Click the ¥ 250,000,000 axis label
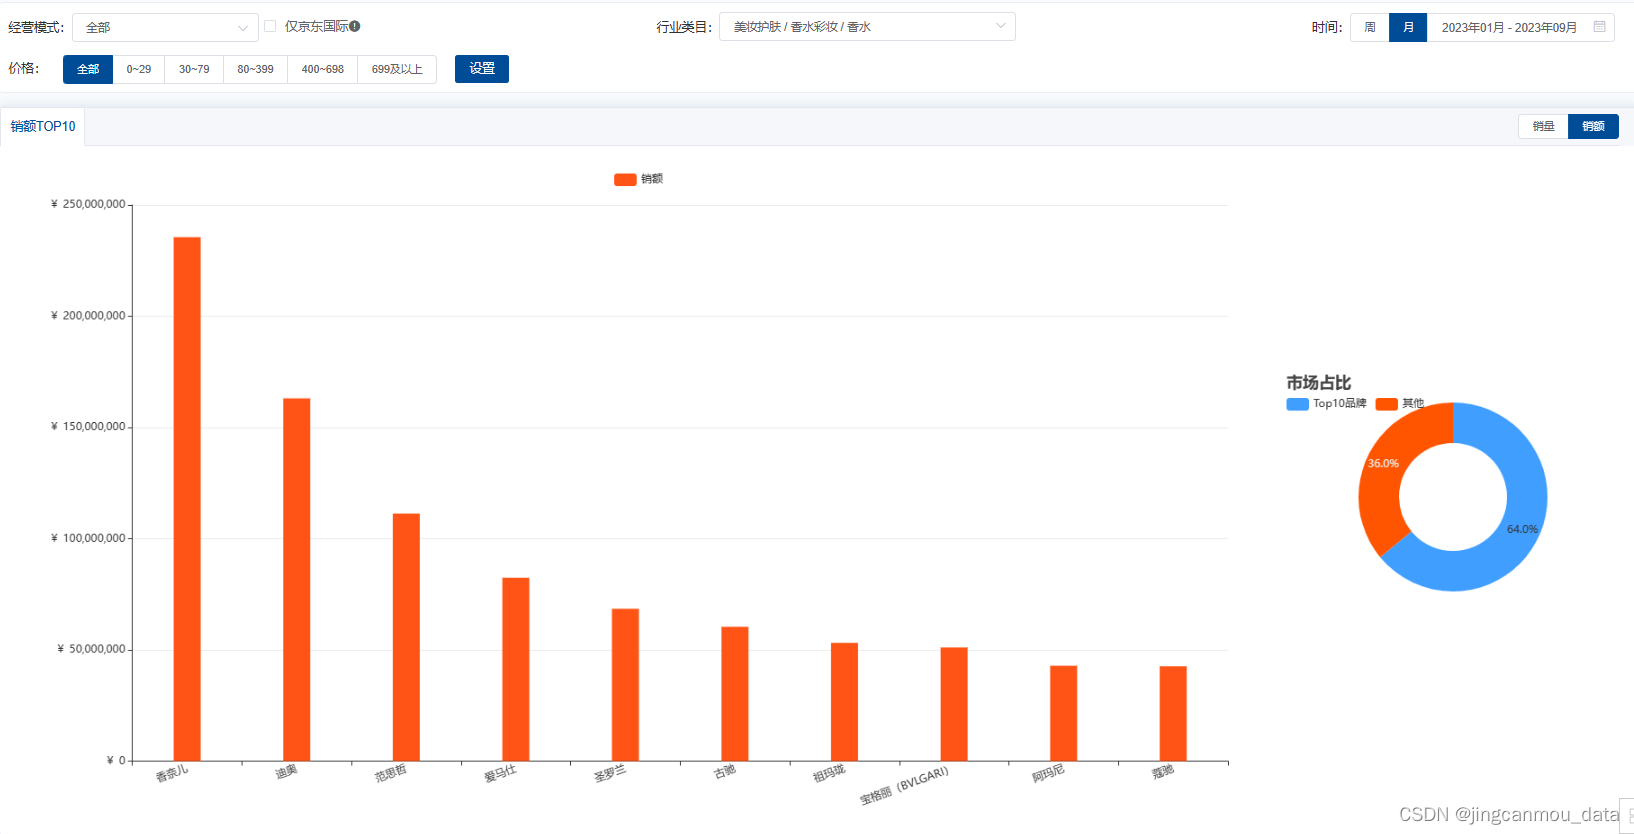1634x834 pixels. click(89, 204)
